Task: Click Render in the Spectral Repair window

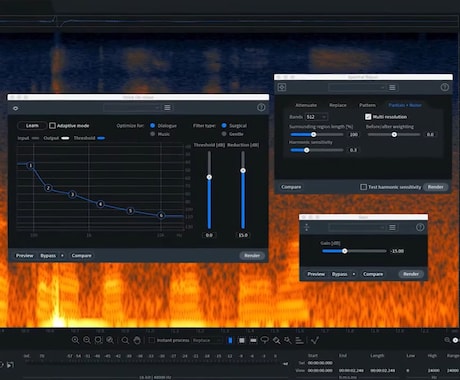Action: pos(435,187)
